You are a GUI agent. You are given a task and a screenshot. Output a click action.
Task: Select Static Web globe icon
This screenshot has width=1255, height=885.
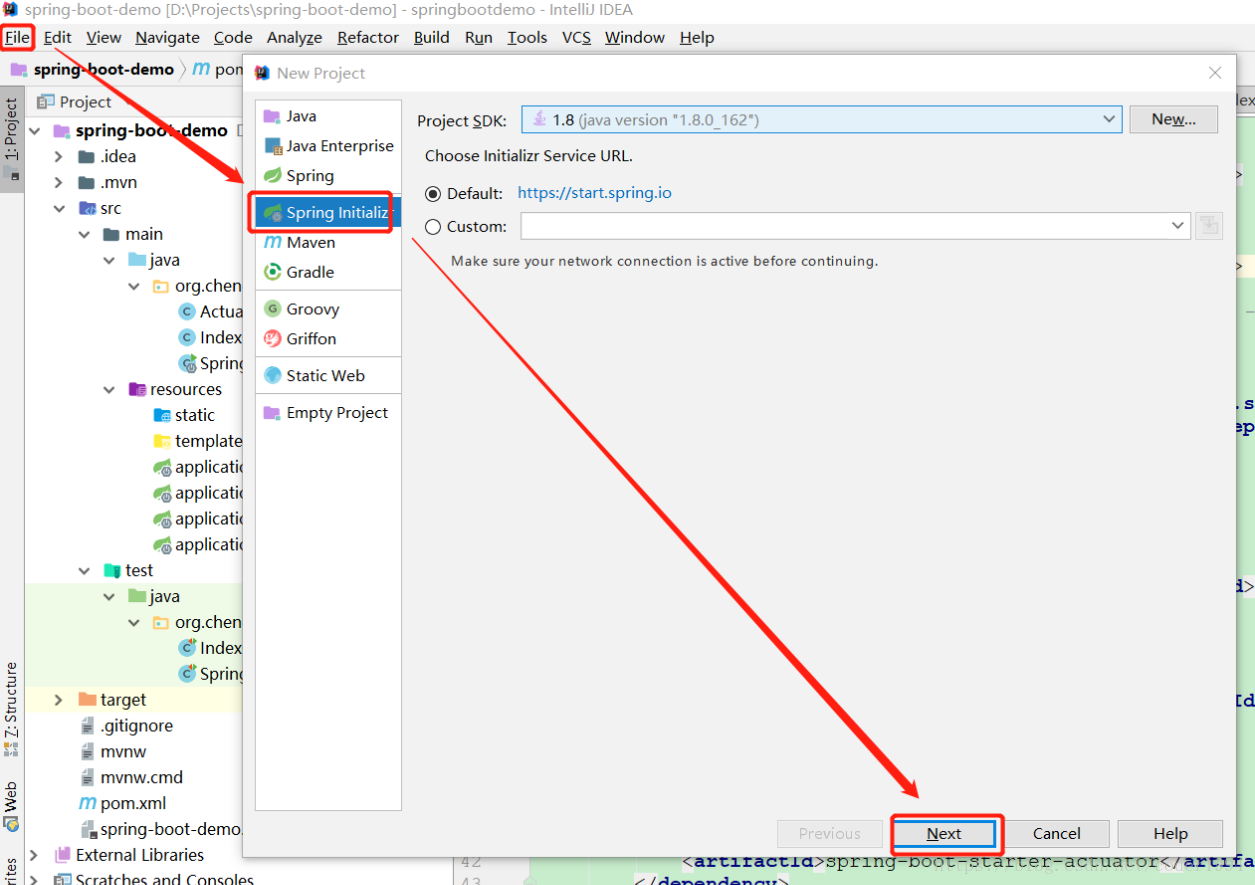pos(272,376)
